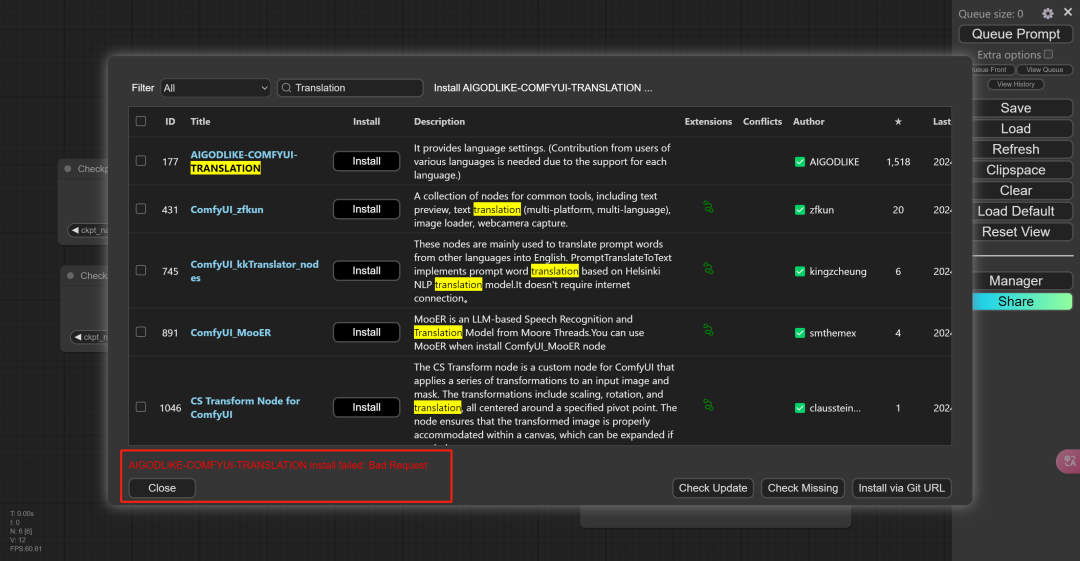Viewport: 1080px width, 561px height.
Task: Click the search magnifier icon in filter box
Action: (x=287, y=88)
